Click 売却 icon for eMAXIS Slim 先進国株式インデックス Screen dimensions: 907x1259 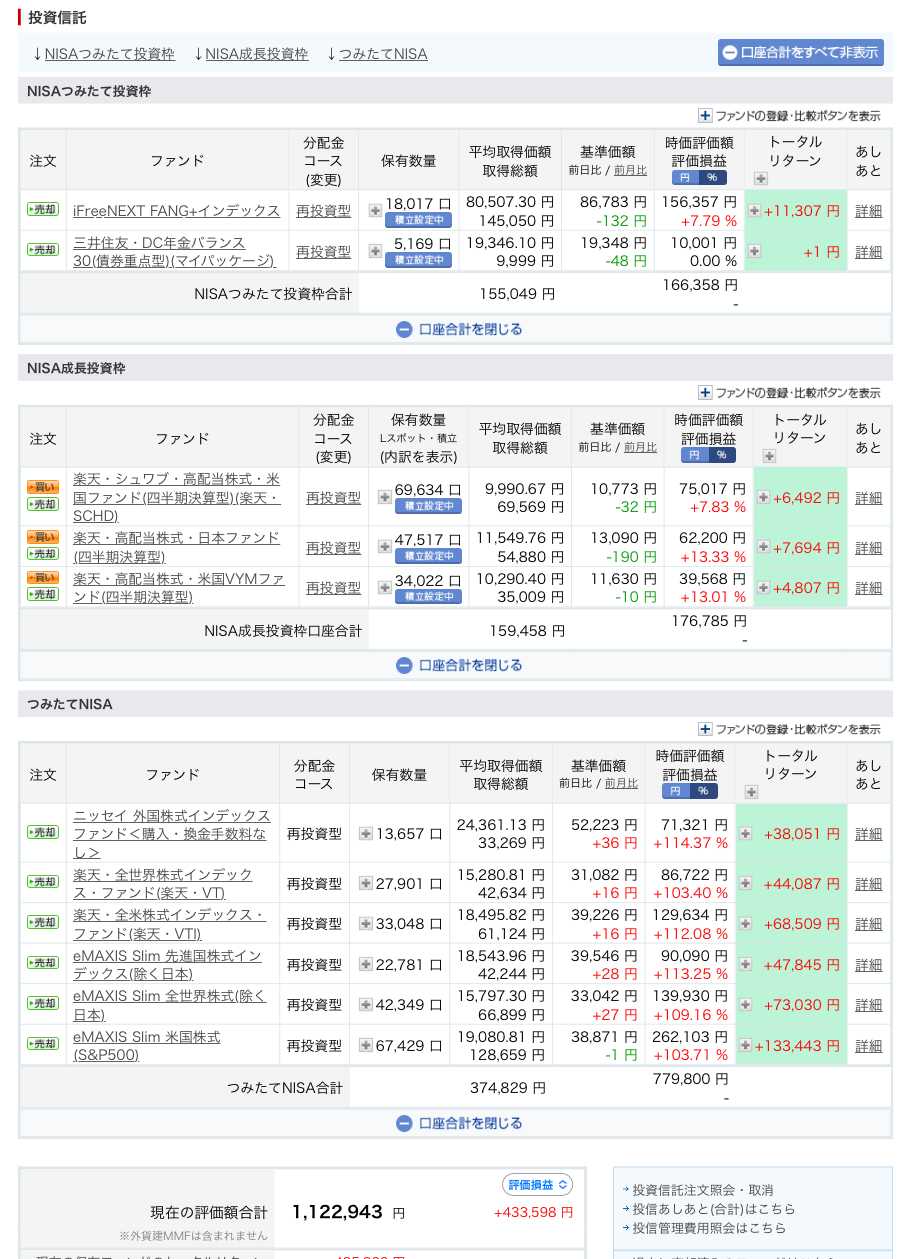[x=43, y=963]
